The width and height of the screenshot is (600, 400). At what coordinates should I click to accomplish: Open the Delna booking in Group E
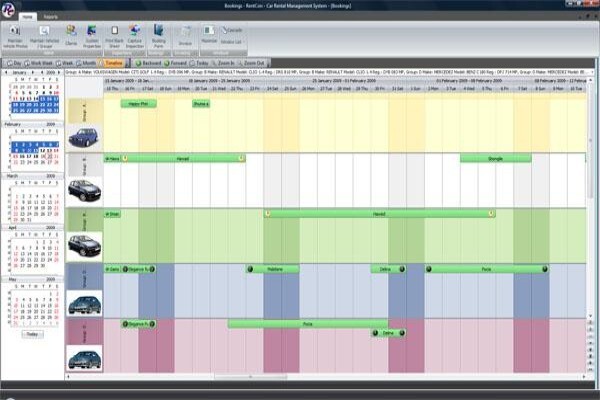pyautogui.click(x=388, y=333)
